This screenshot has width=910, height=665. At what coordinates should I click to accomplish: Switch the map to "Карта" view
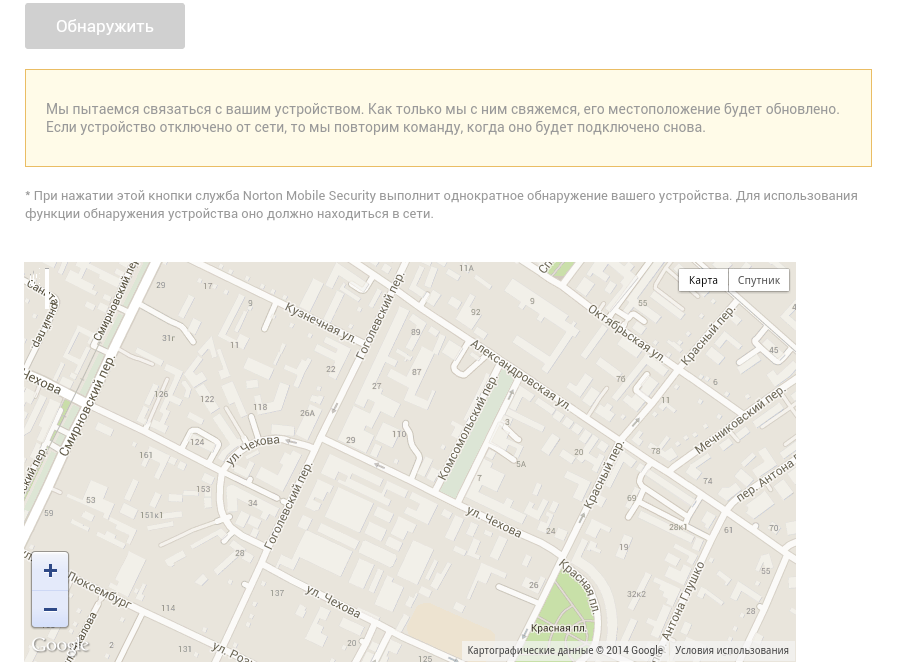tap(703, 280)
